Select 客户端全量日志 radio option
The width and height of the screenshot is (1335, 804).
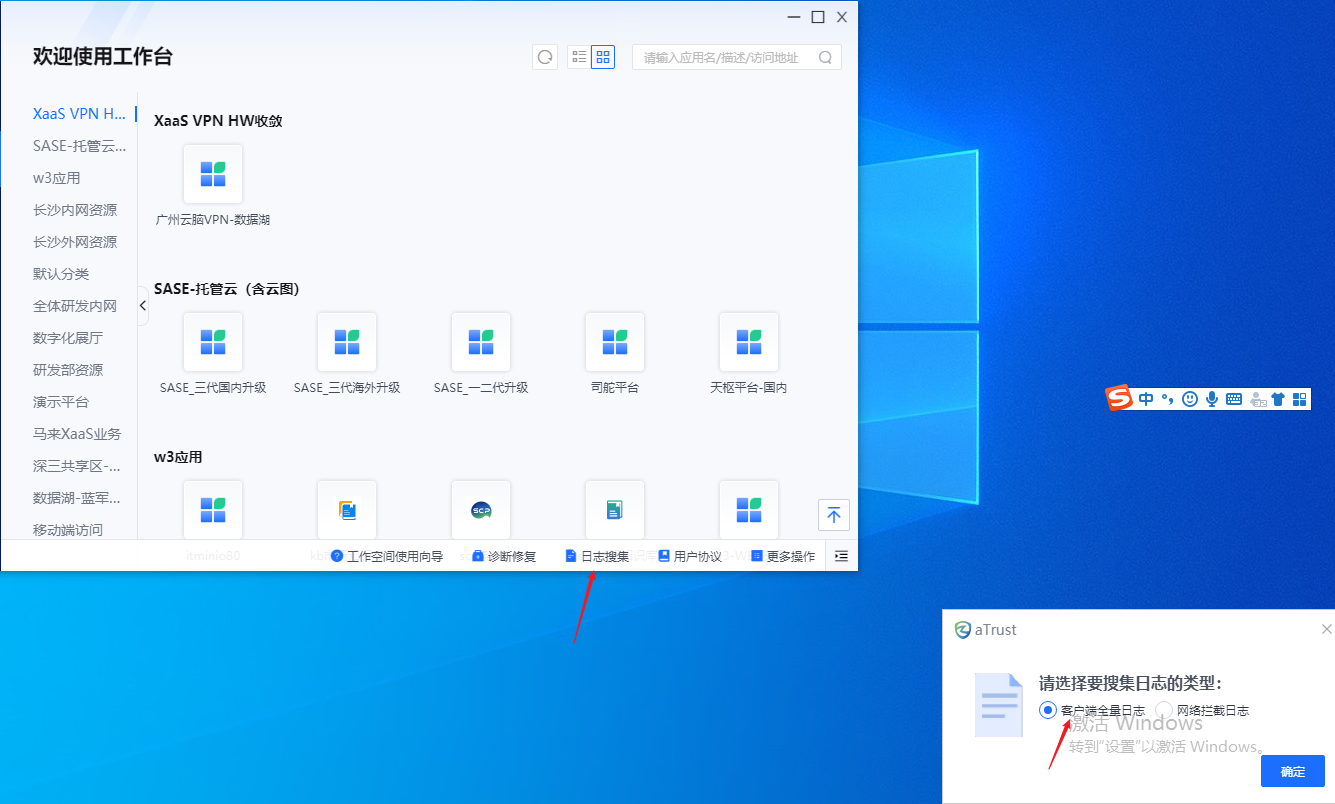pos(1048,710)
